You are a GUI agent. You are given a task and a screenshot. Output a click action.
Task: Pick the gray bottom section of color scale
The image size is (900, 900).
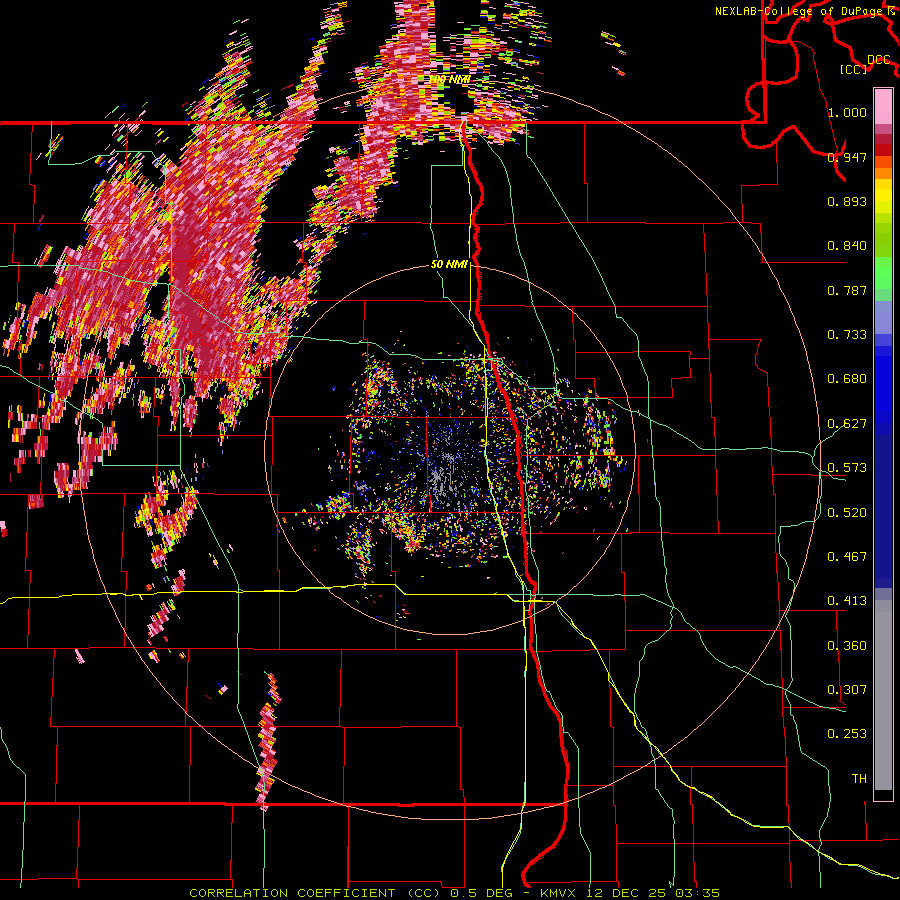883,696
